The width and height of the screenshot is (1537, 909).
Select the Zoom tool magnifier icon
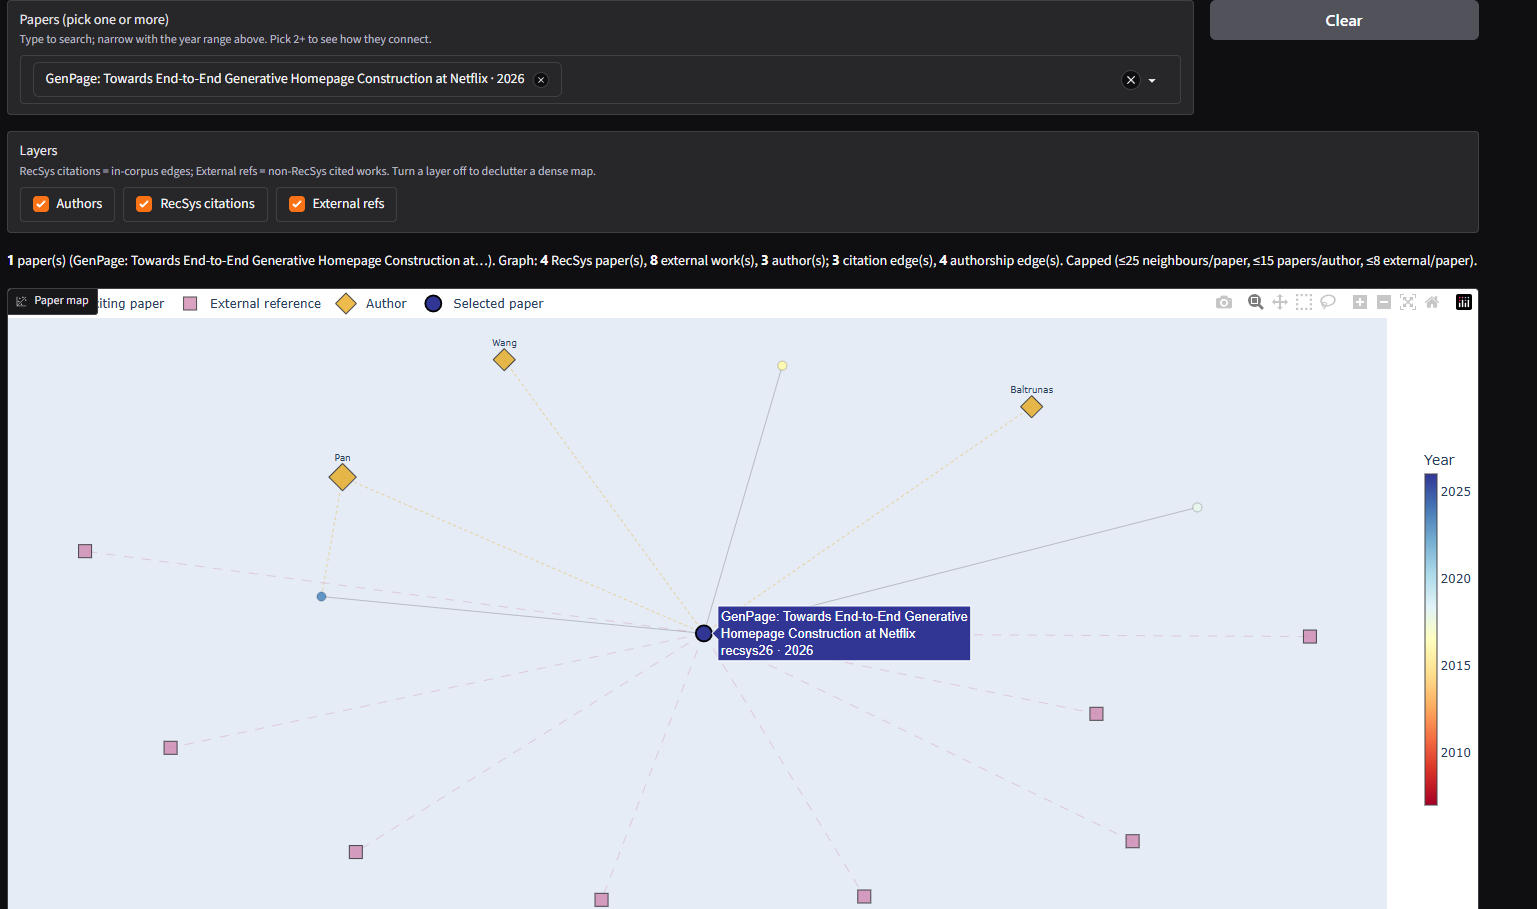1256,302
